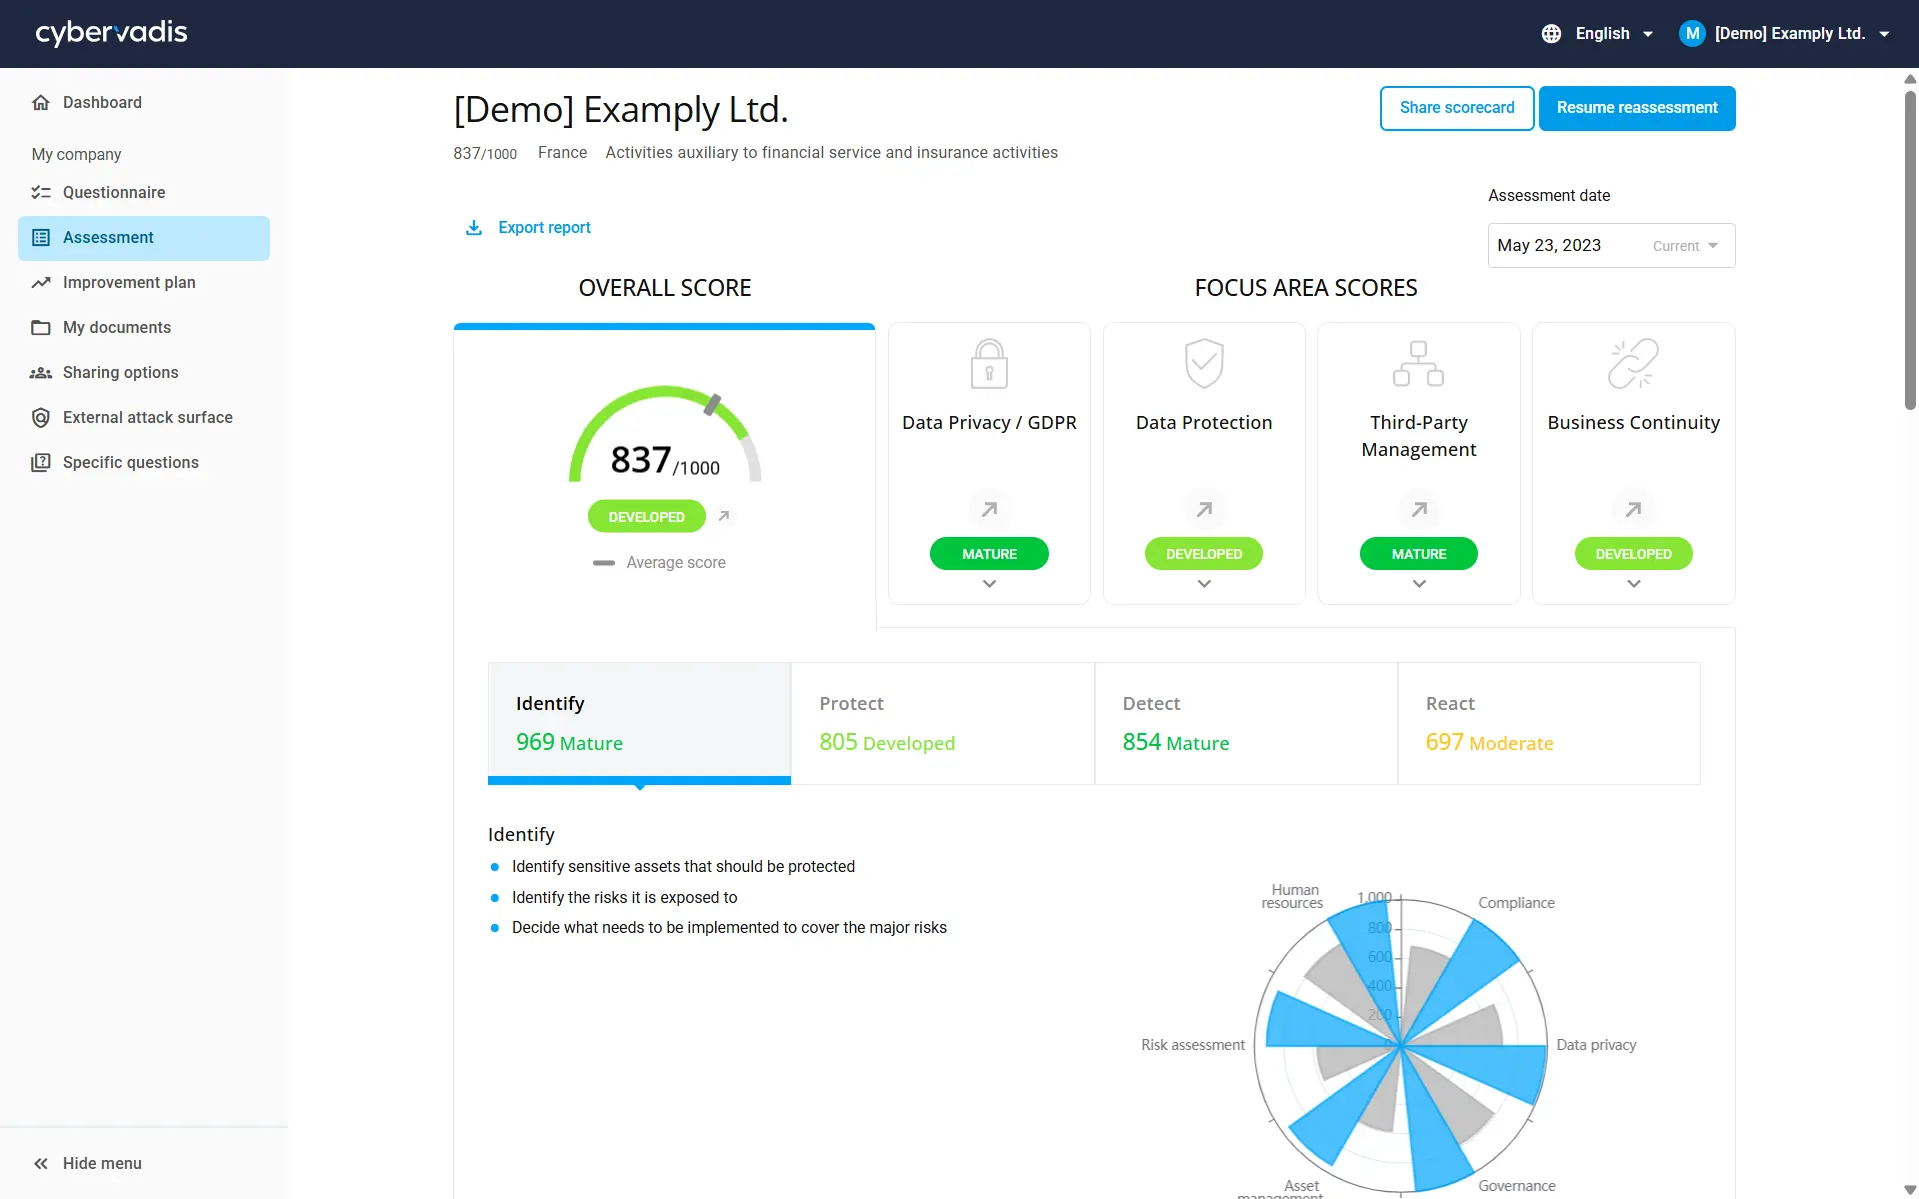Click the page's vertical scrollbar

[x=1910, y=250]
